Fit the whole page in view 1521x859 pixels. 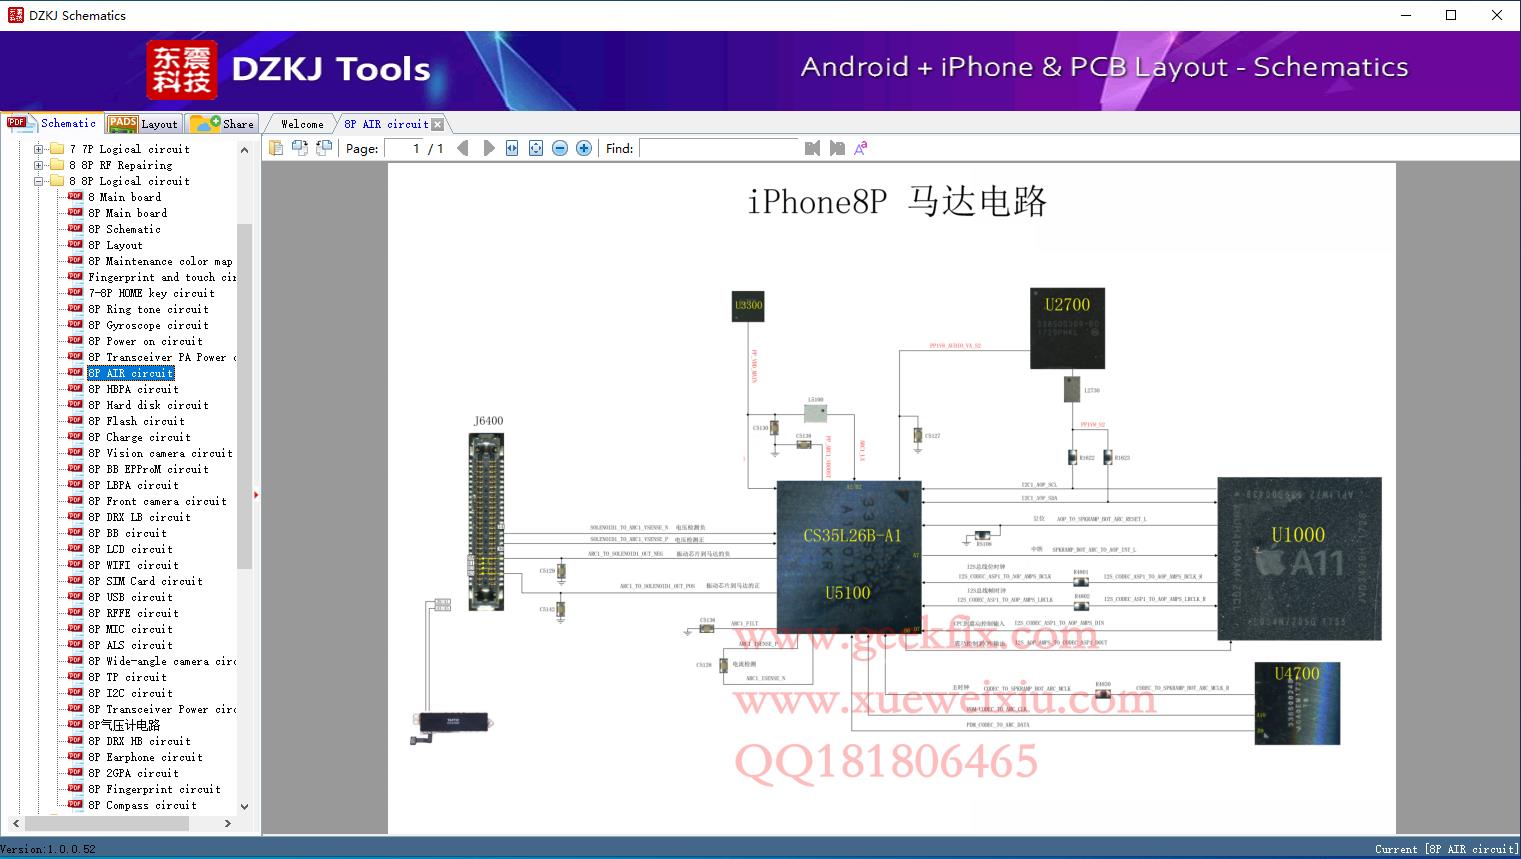pos(536,148)
